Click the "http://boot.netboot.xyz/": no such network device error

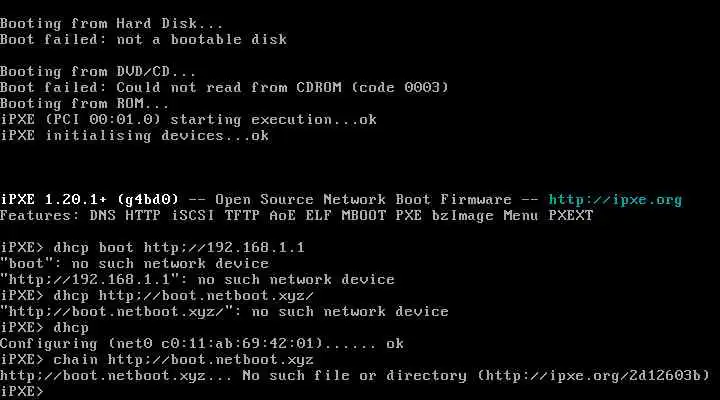pos(224,312)
